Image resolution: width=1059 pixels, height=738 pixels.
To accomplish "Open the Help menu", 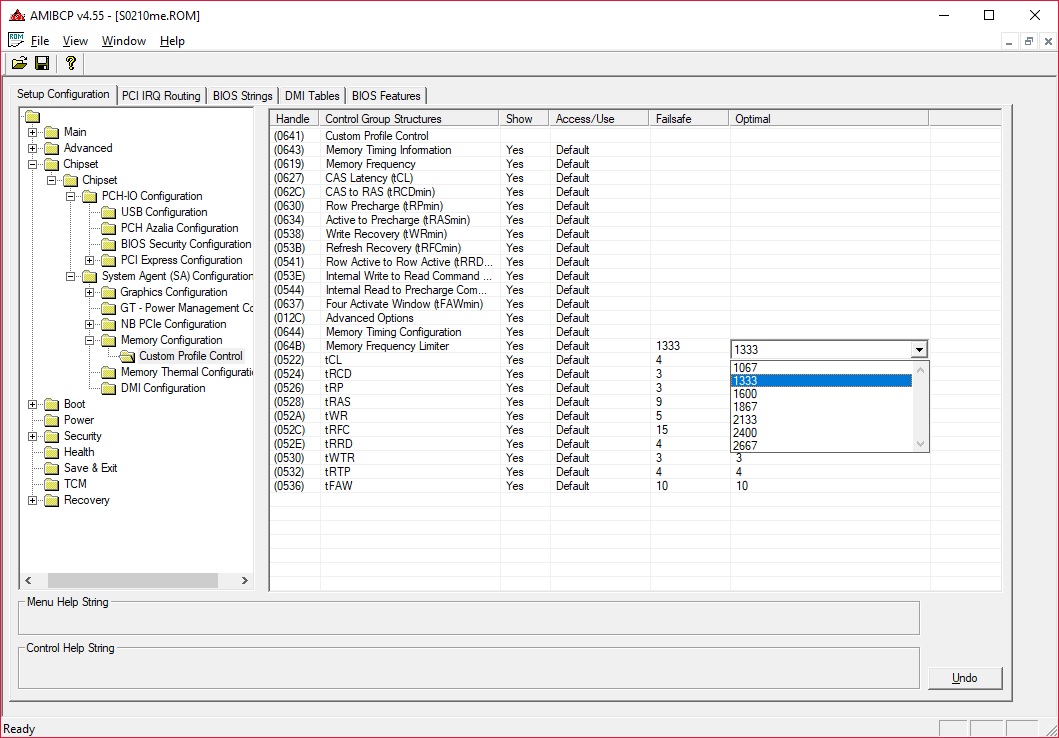I will [172, 41].
